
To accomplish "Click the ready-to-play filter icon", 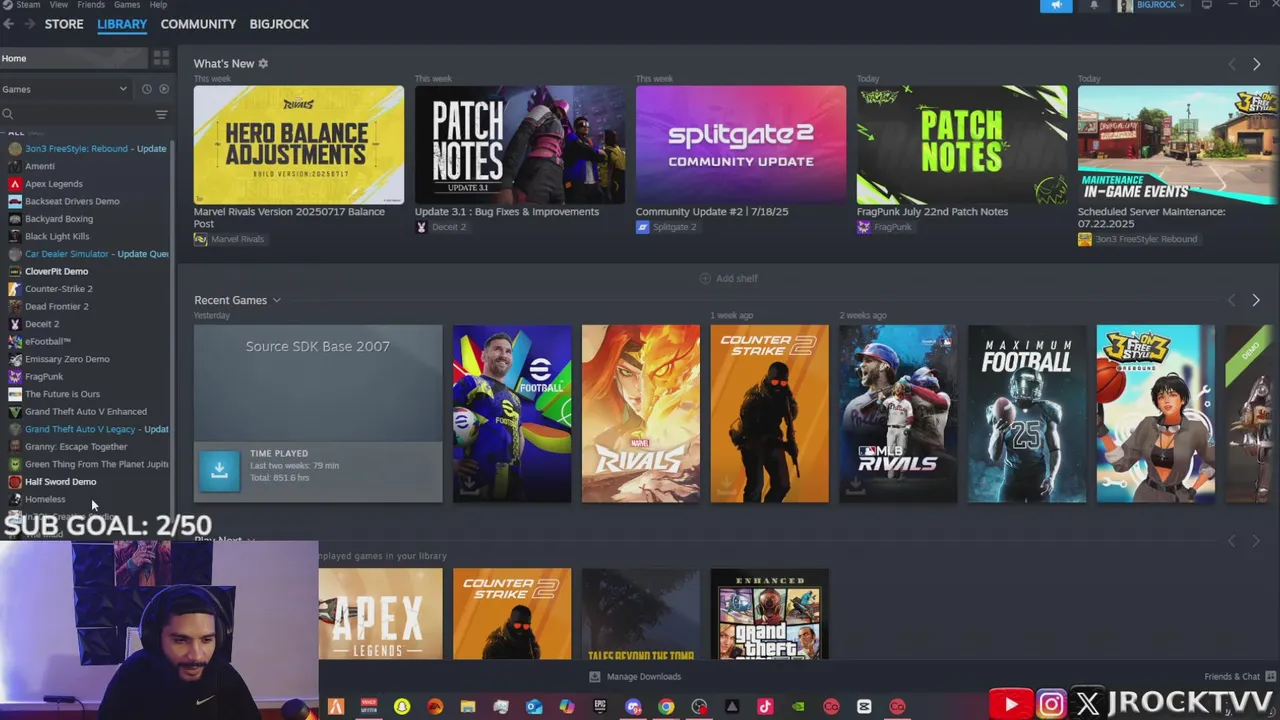I will (164, 89).
